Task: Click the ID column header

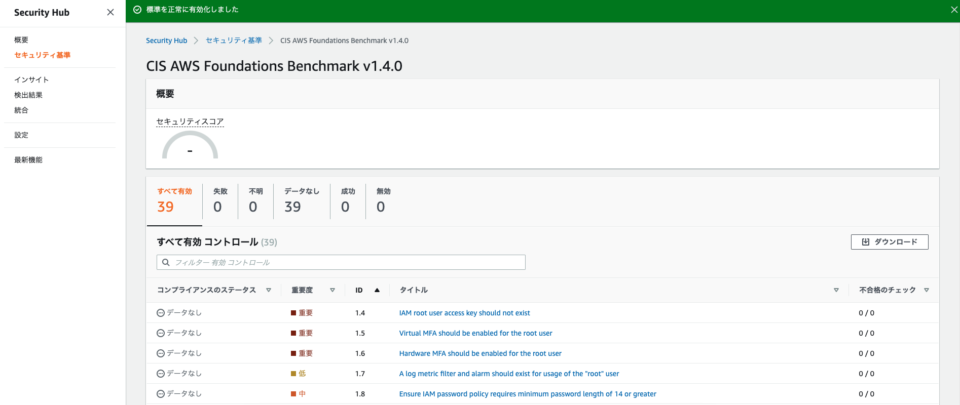Action: pos(359,291)
